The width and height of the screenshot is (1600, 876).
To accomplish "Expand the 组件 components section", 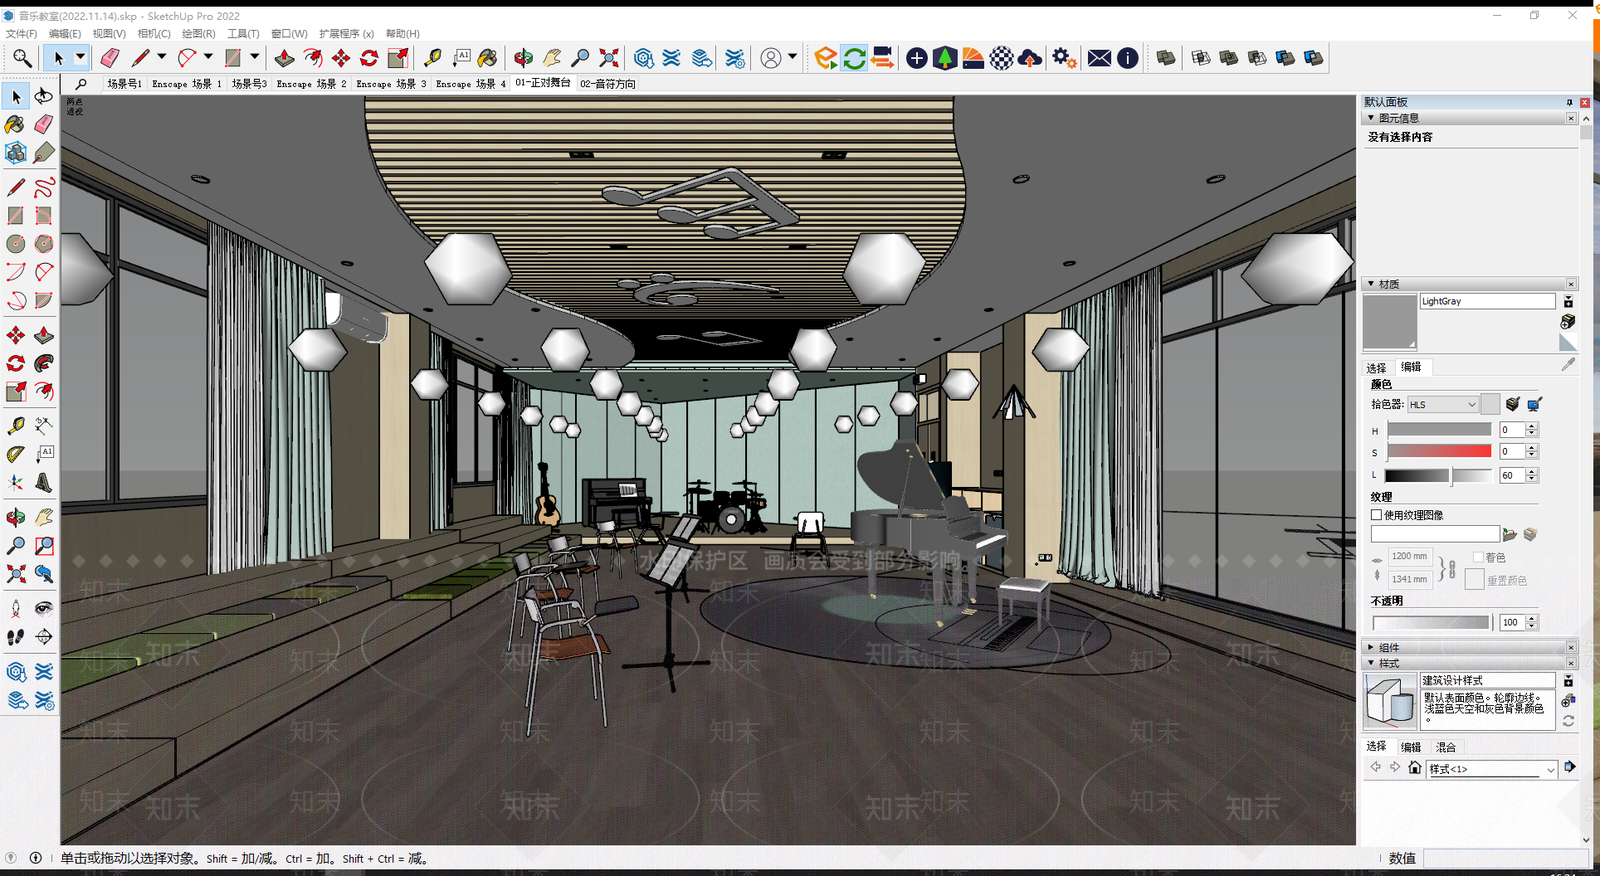I will pos(1371,647).
